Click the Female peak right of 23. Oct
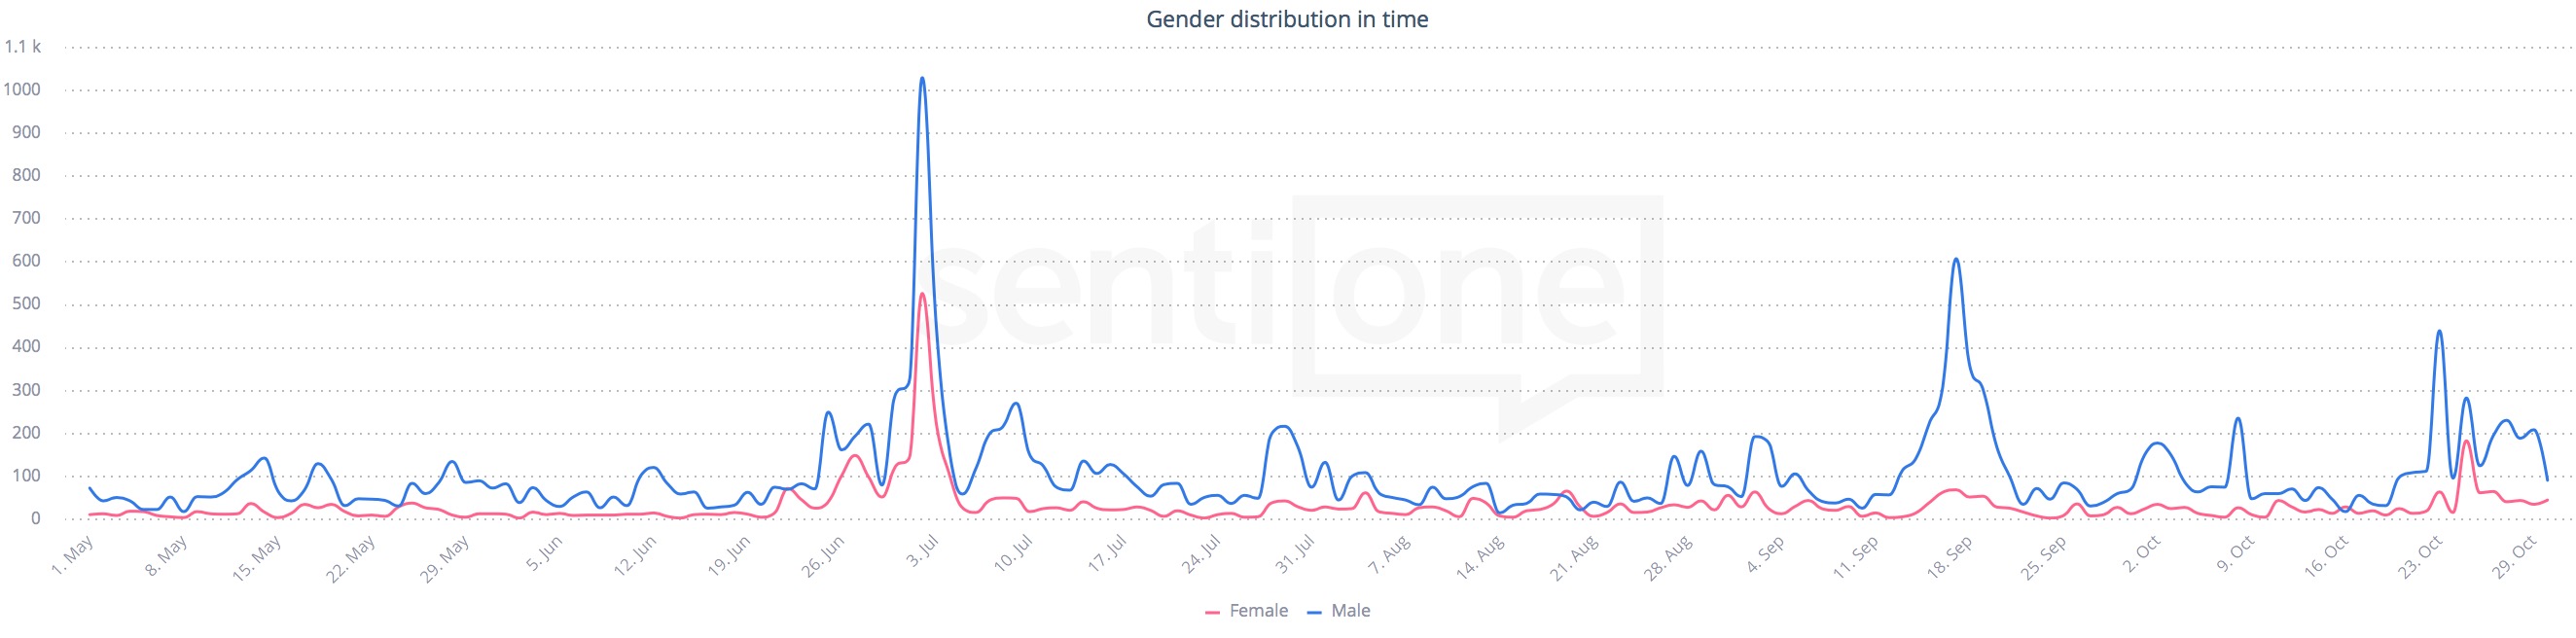Viewport: 2576px width, 638px height. click(2467, 441)
